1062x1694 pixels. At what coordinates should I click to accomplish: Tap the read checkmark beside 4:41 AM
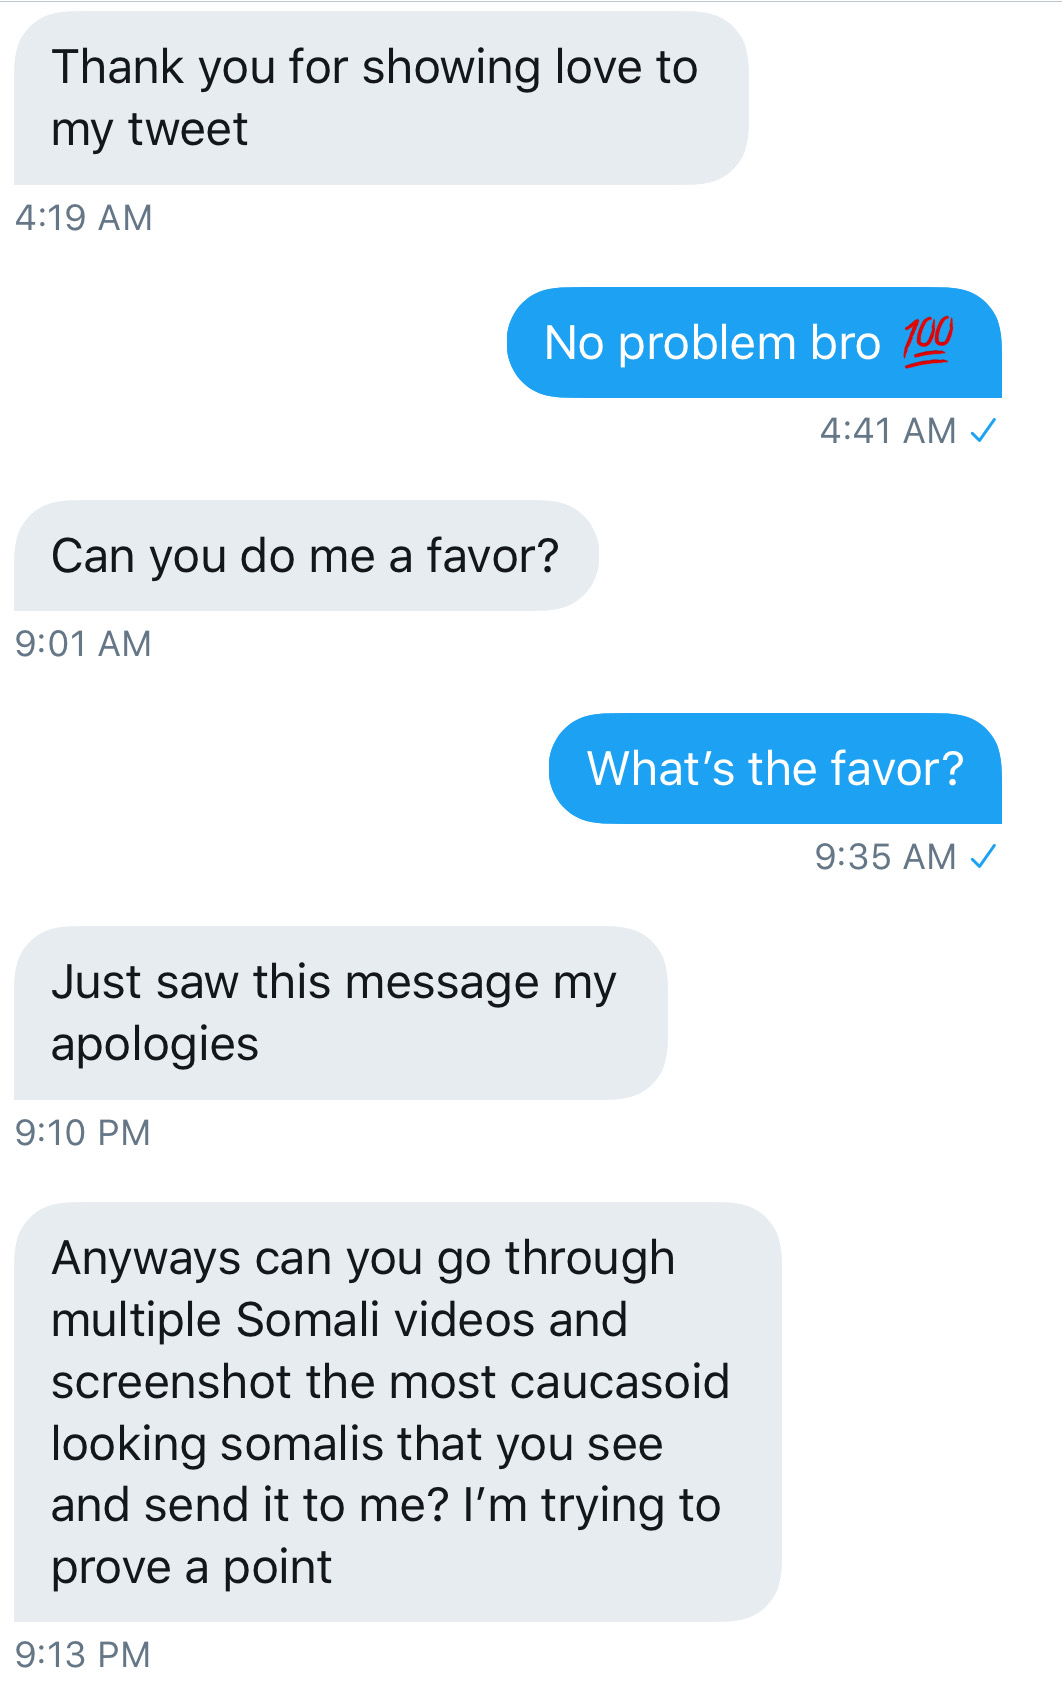click(x=983, y=430)
